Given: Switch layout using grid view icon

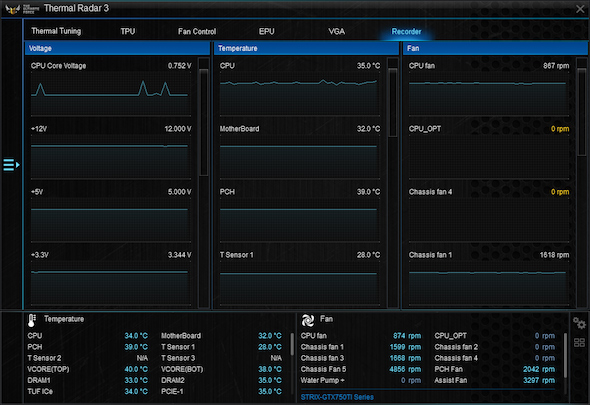Looking at the screenshot, I should click(x=579, y=343).
